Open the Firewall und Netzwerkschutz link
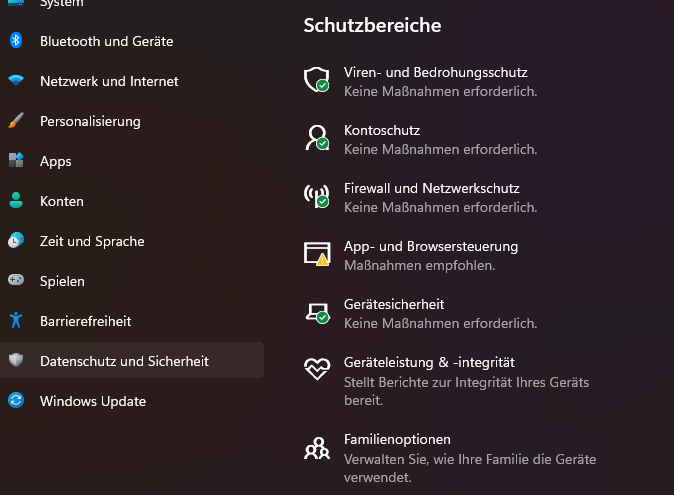This screenshot has width=674, height=495. point(431,188)
